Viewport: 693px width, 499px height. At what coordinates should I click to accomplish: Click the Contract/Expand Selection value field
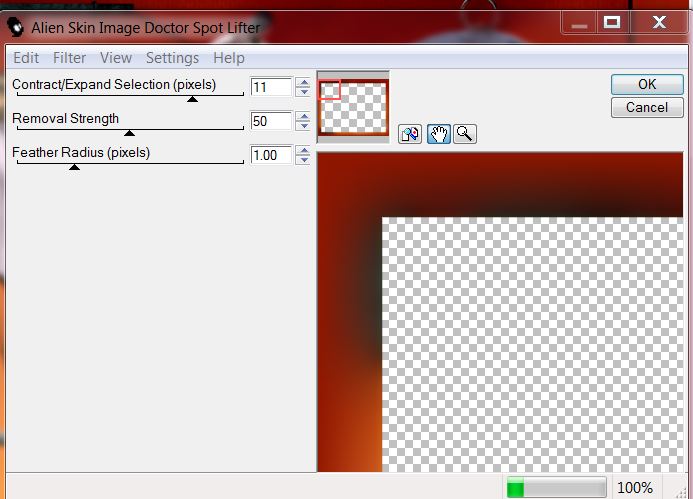click(271, 87)
